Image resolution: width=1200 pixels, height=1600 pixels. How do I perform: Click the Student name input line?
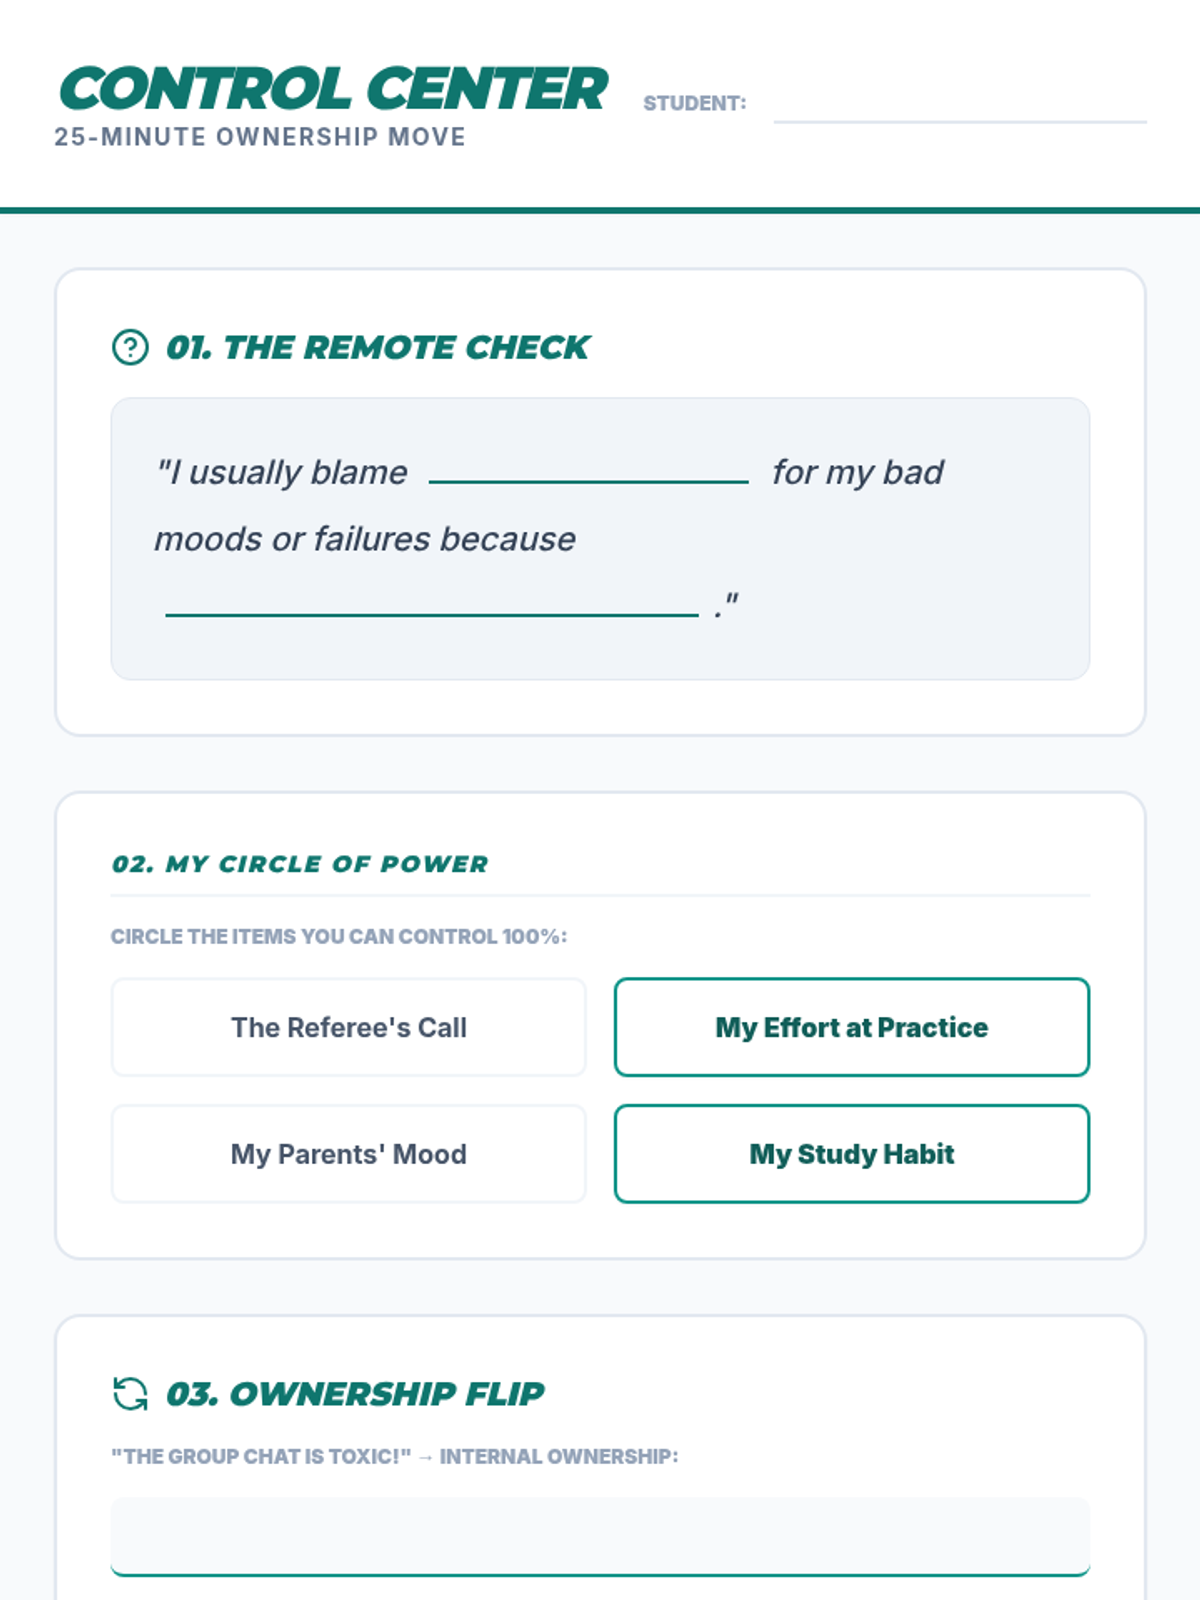point(960,105)
